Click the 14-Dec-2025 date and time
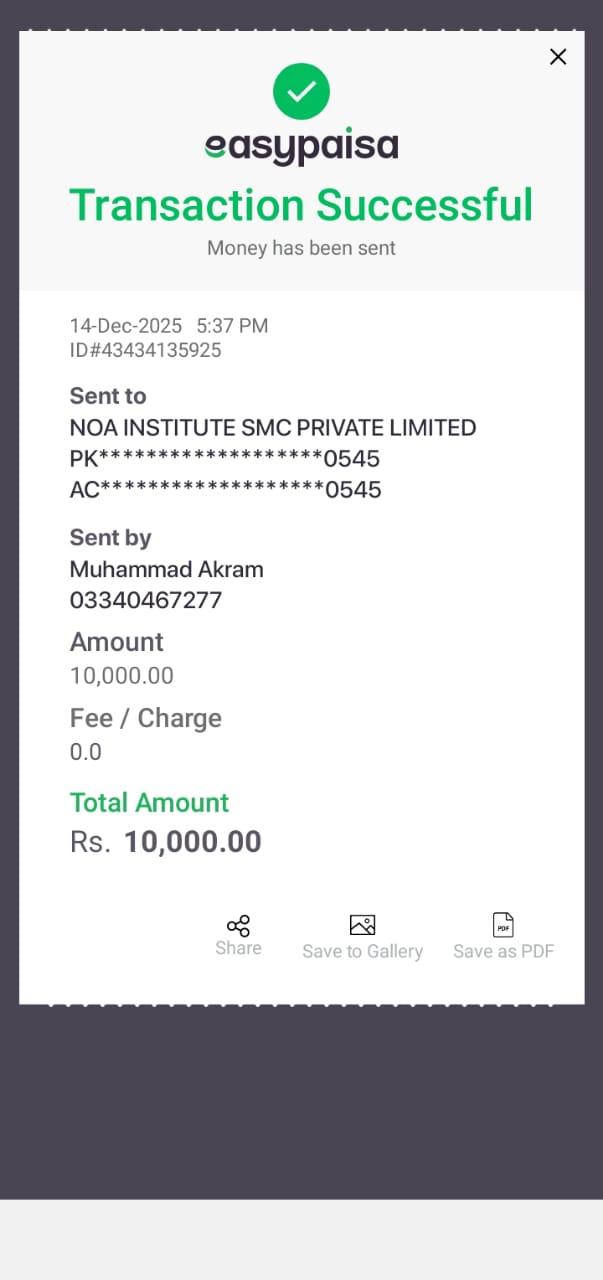 [169, 326]
